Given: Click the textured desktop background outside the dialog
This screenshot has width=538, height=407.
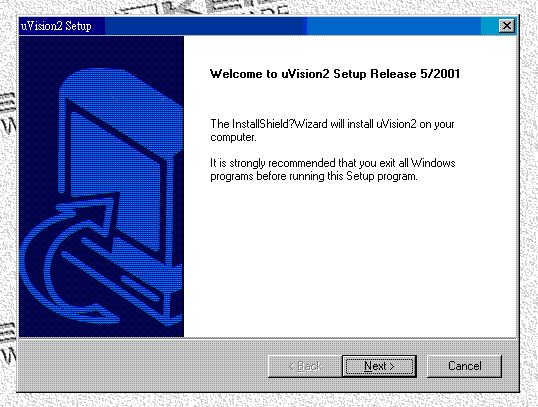Looking at the screenshot, I should tap(529, 206).
